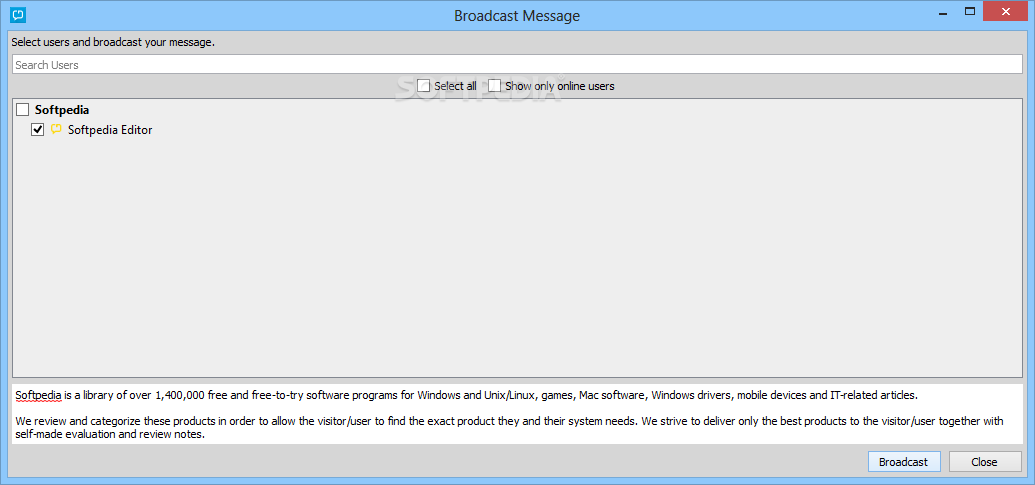
Task: Focus the Search Users field
Action: (518, 65)
